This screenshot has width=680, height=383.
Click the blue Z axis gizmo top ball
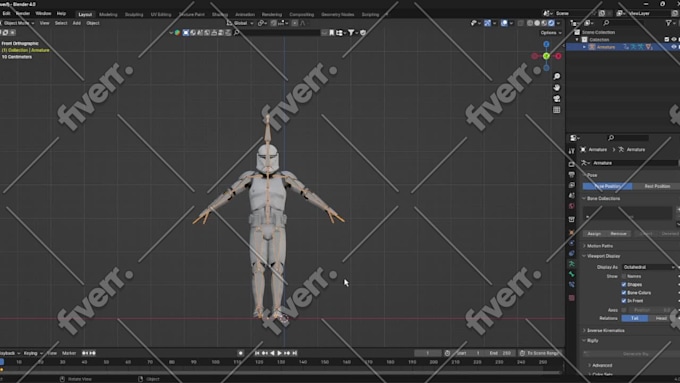[x=546, y=44]
